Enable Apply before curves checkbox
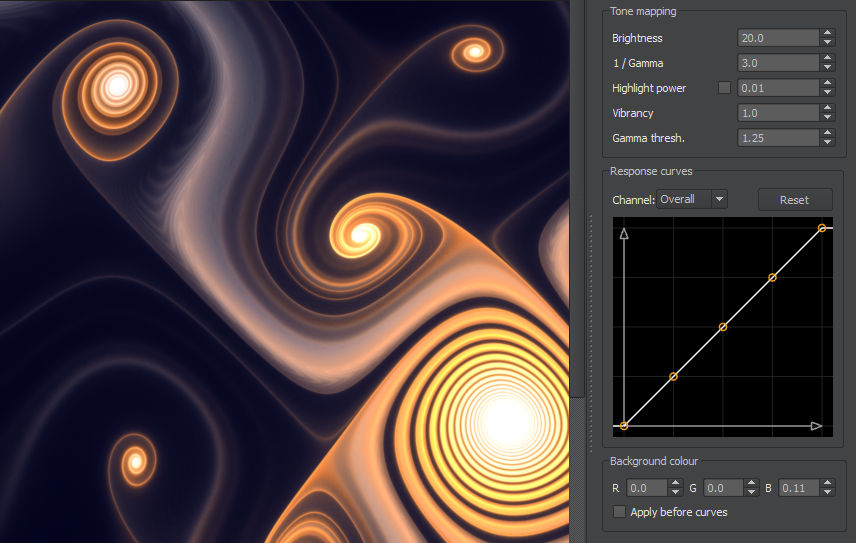 619,512
